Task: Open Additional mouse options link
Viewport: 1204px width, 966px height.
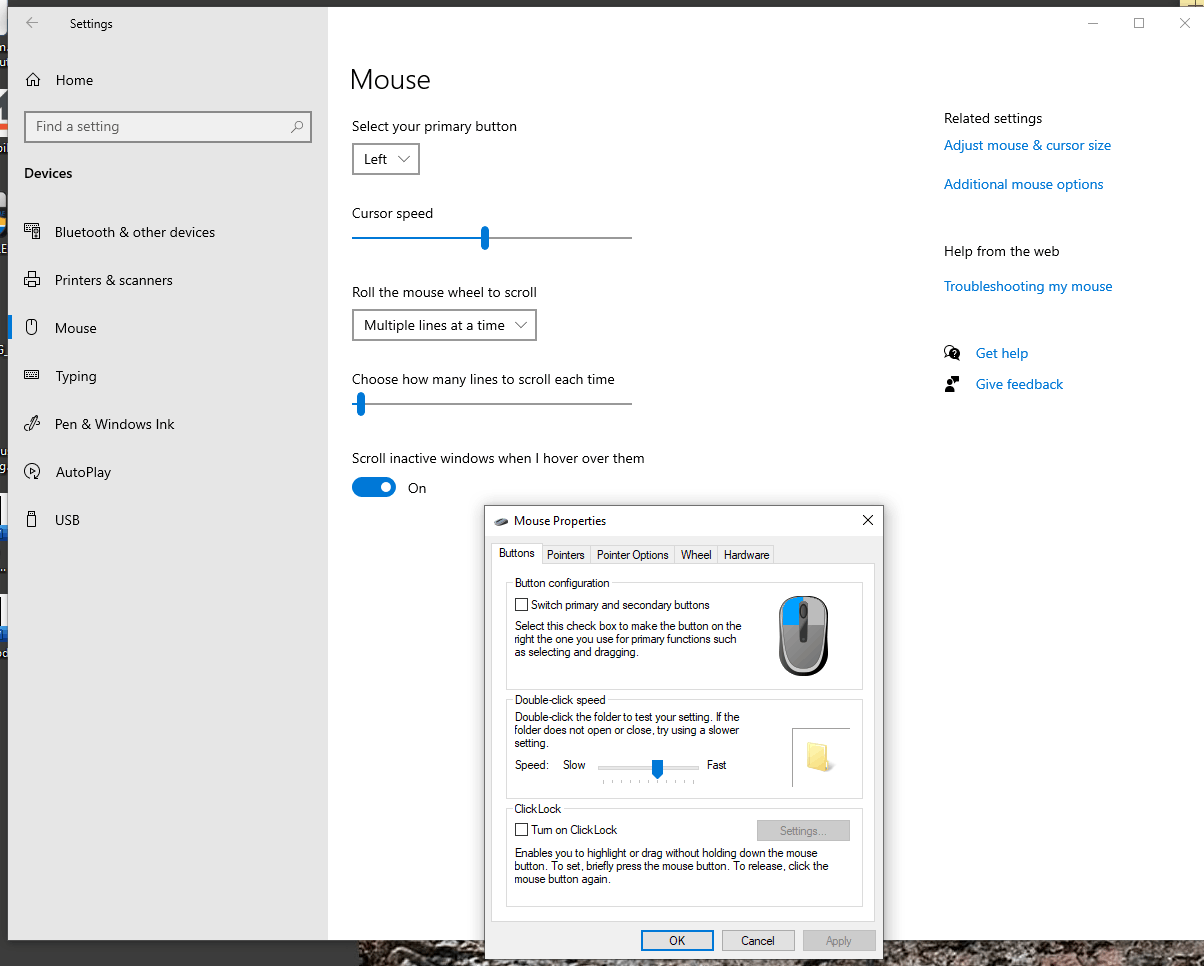Action: coord(1023,184)
